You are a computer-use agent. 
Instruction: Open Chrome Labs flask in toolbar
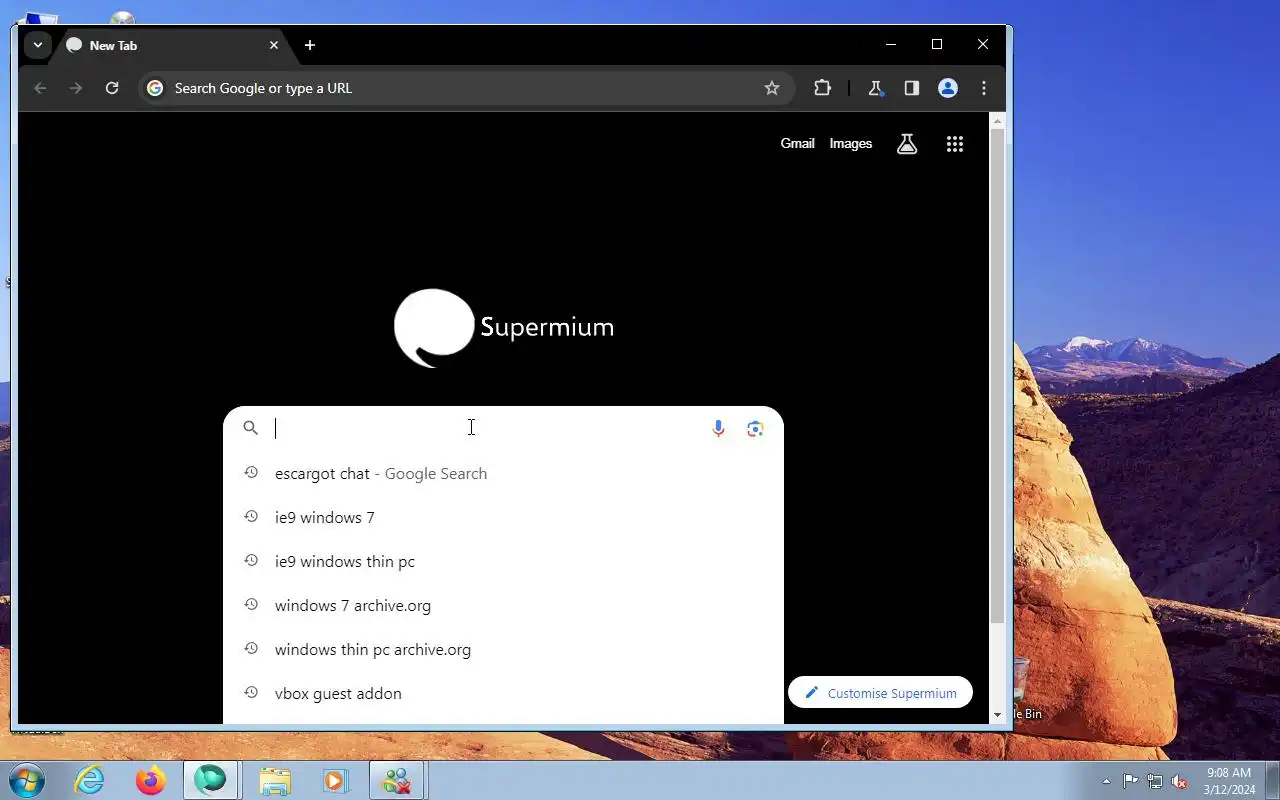pos(875,88)
